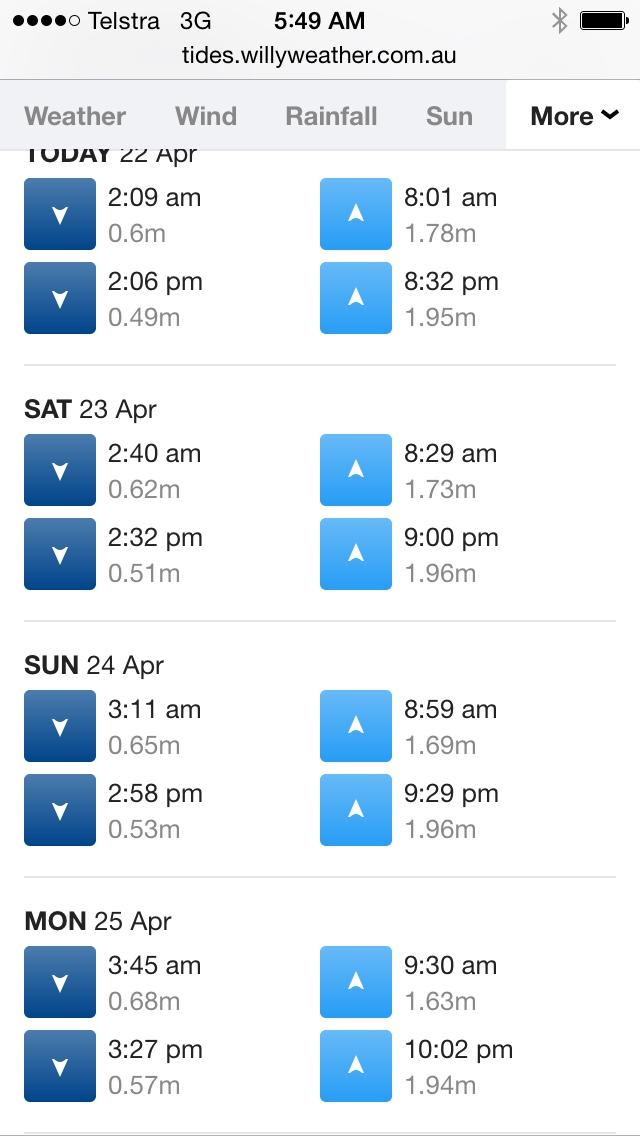Go to the Rainfall tab

(331, 116)
